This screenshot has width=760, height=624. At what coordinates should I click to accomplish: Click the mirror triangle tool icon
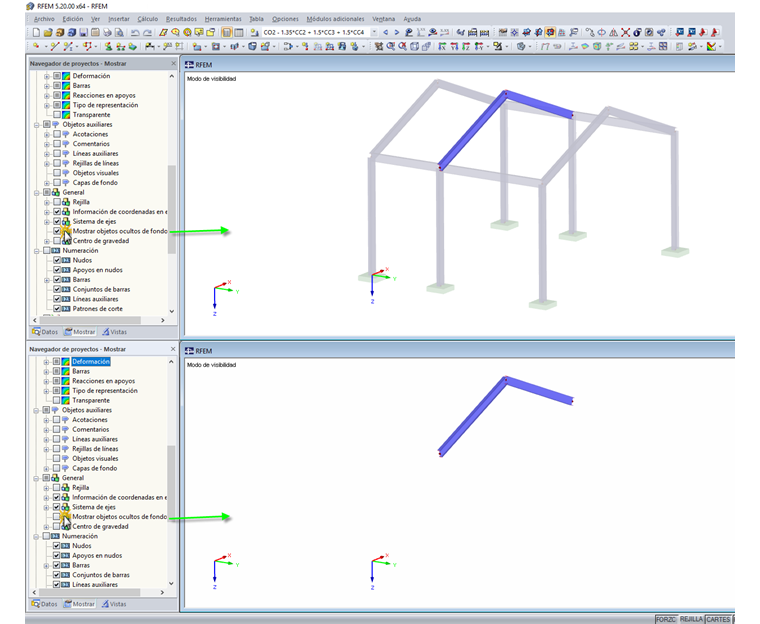[613, 32]
